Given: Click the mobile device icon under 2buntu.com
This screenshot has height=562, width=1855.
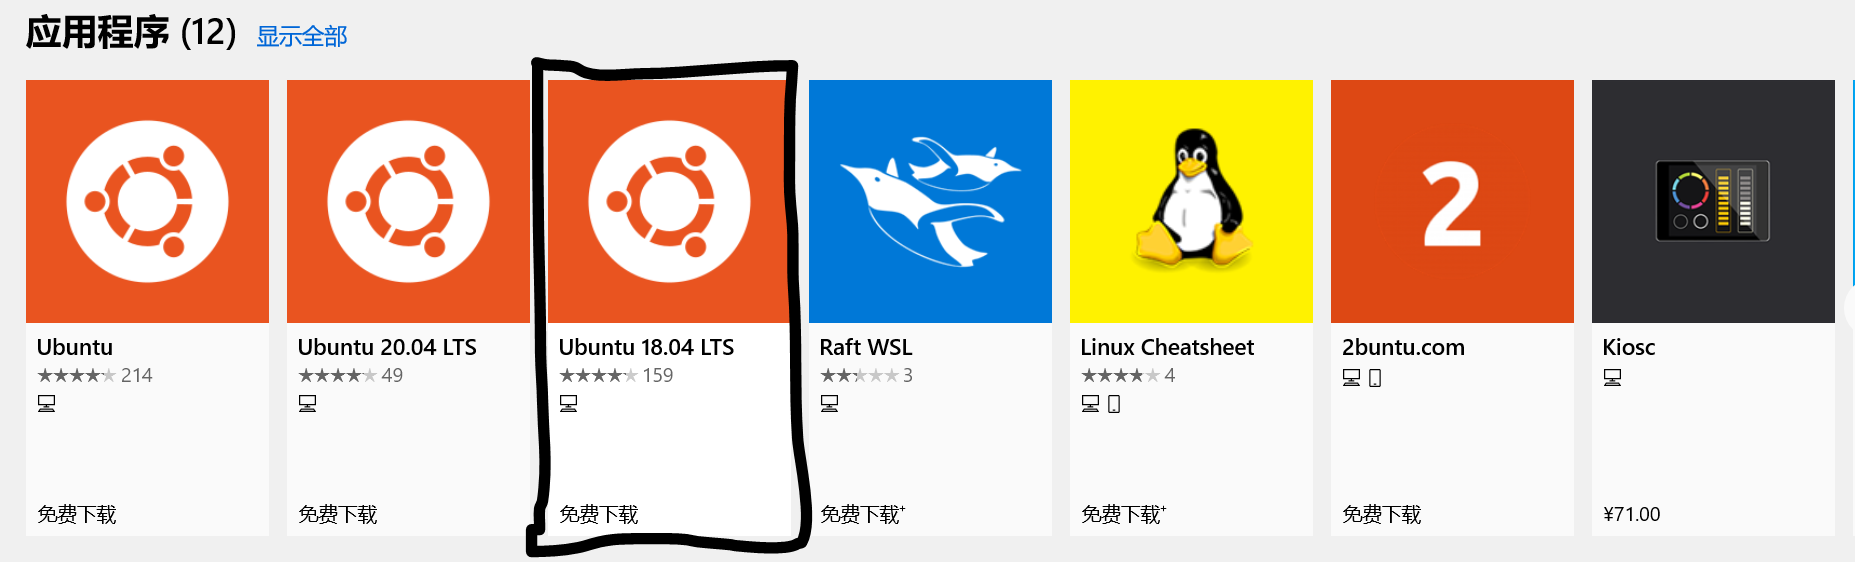Looking at the screenshot, I should point(1375,378).
